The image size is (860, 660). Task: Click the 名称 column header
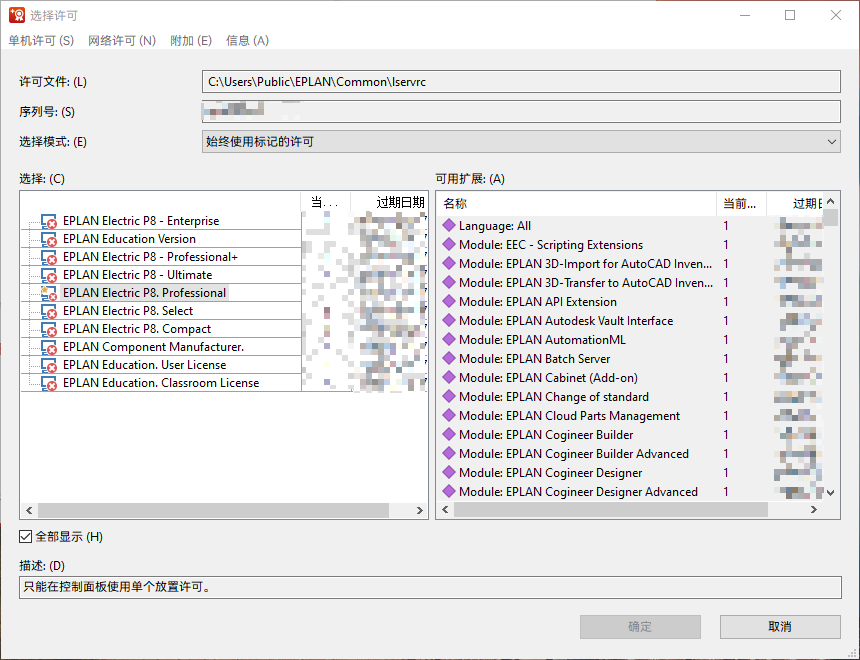tap(577, 204)
